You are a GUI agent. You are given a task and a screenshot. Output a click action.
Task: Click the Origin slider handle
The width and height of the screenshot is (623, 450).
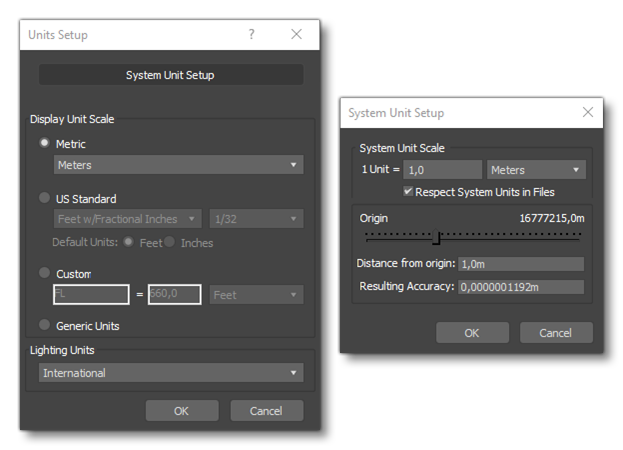coord(436,237)
